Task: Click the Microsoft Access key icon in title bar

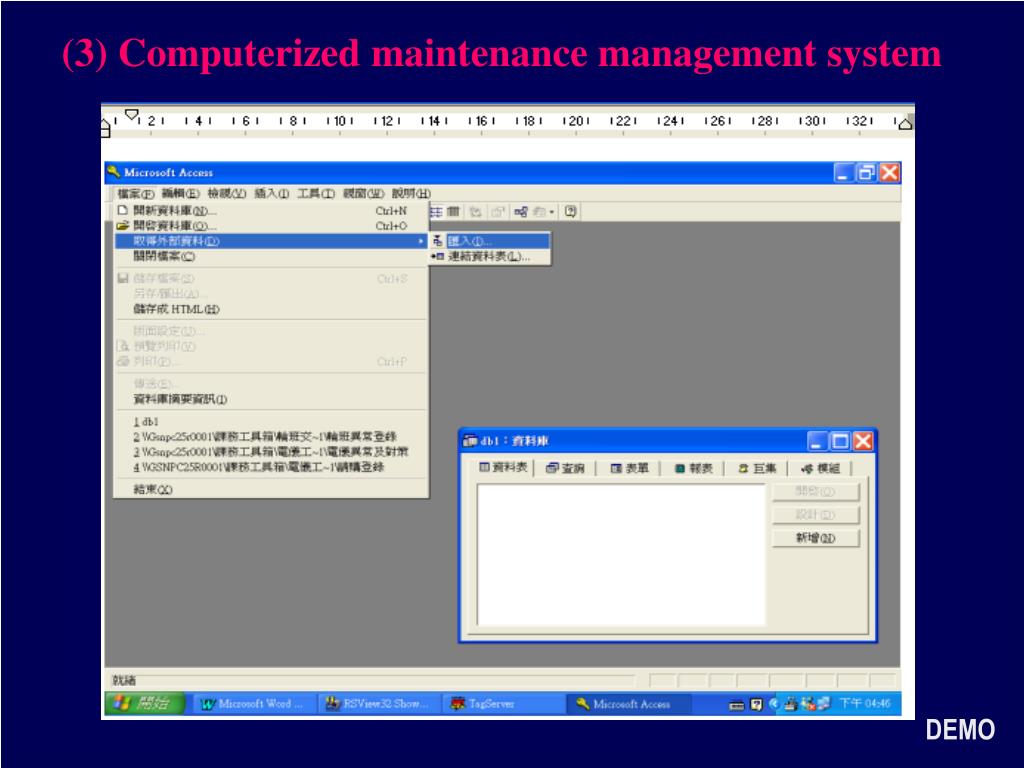Action: coord(114,172)
